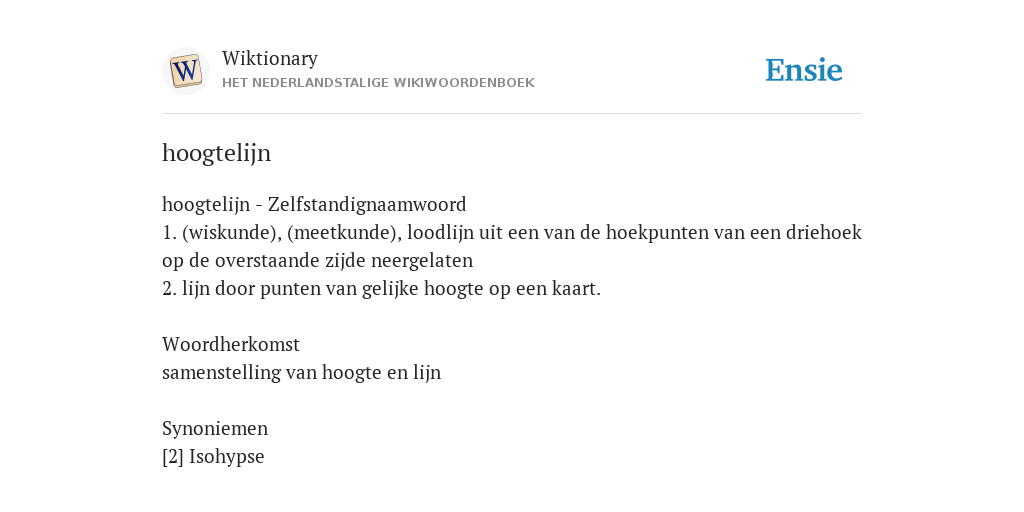Viewport: 1024px width, 512px height.
Task: Click the synonym 'Isohypse'
Action: [227, 457]
